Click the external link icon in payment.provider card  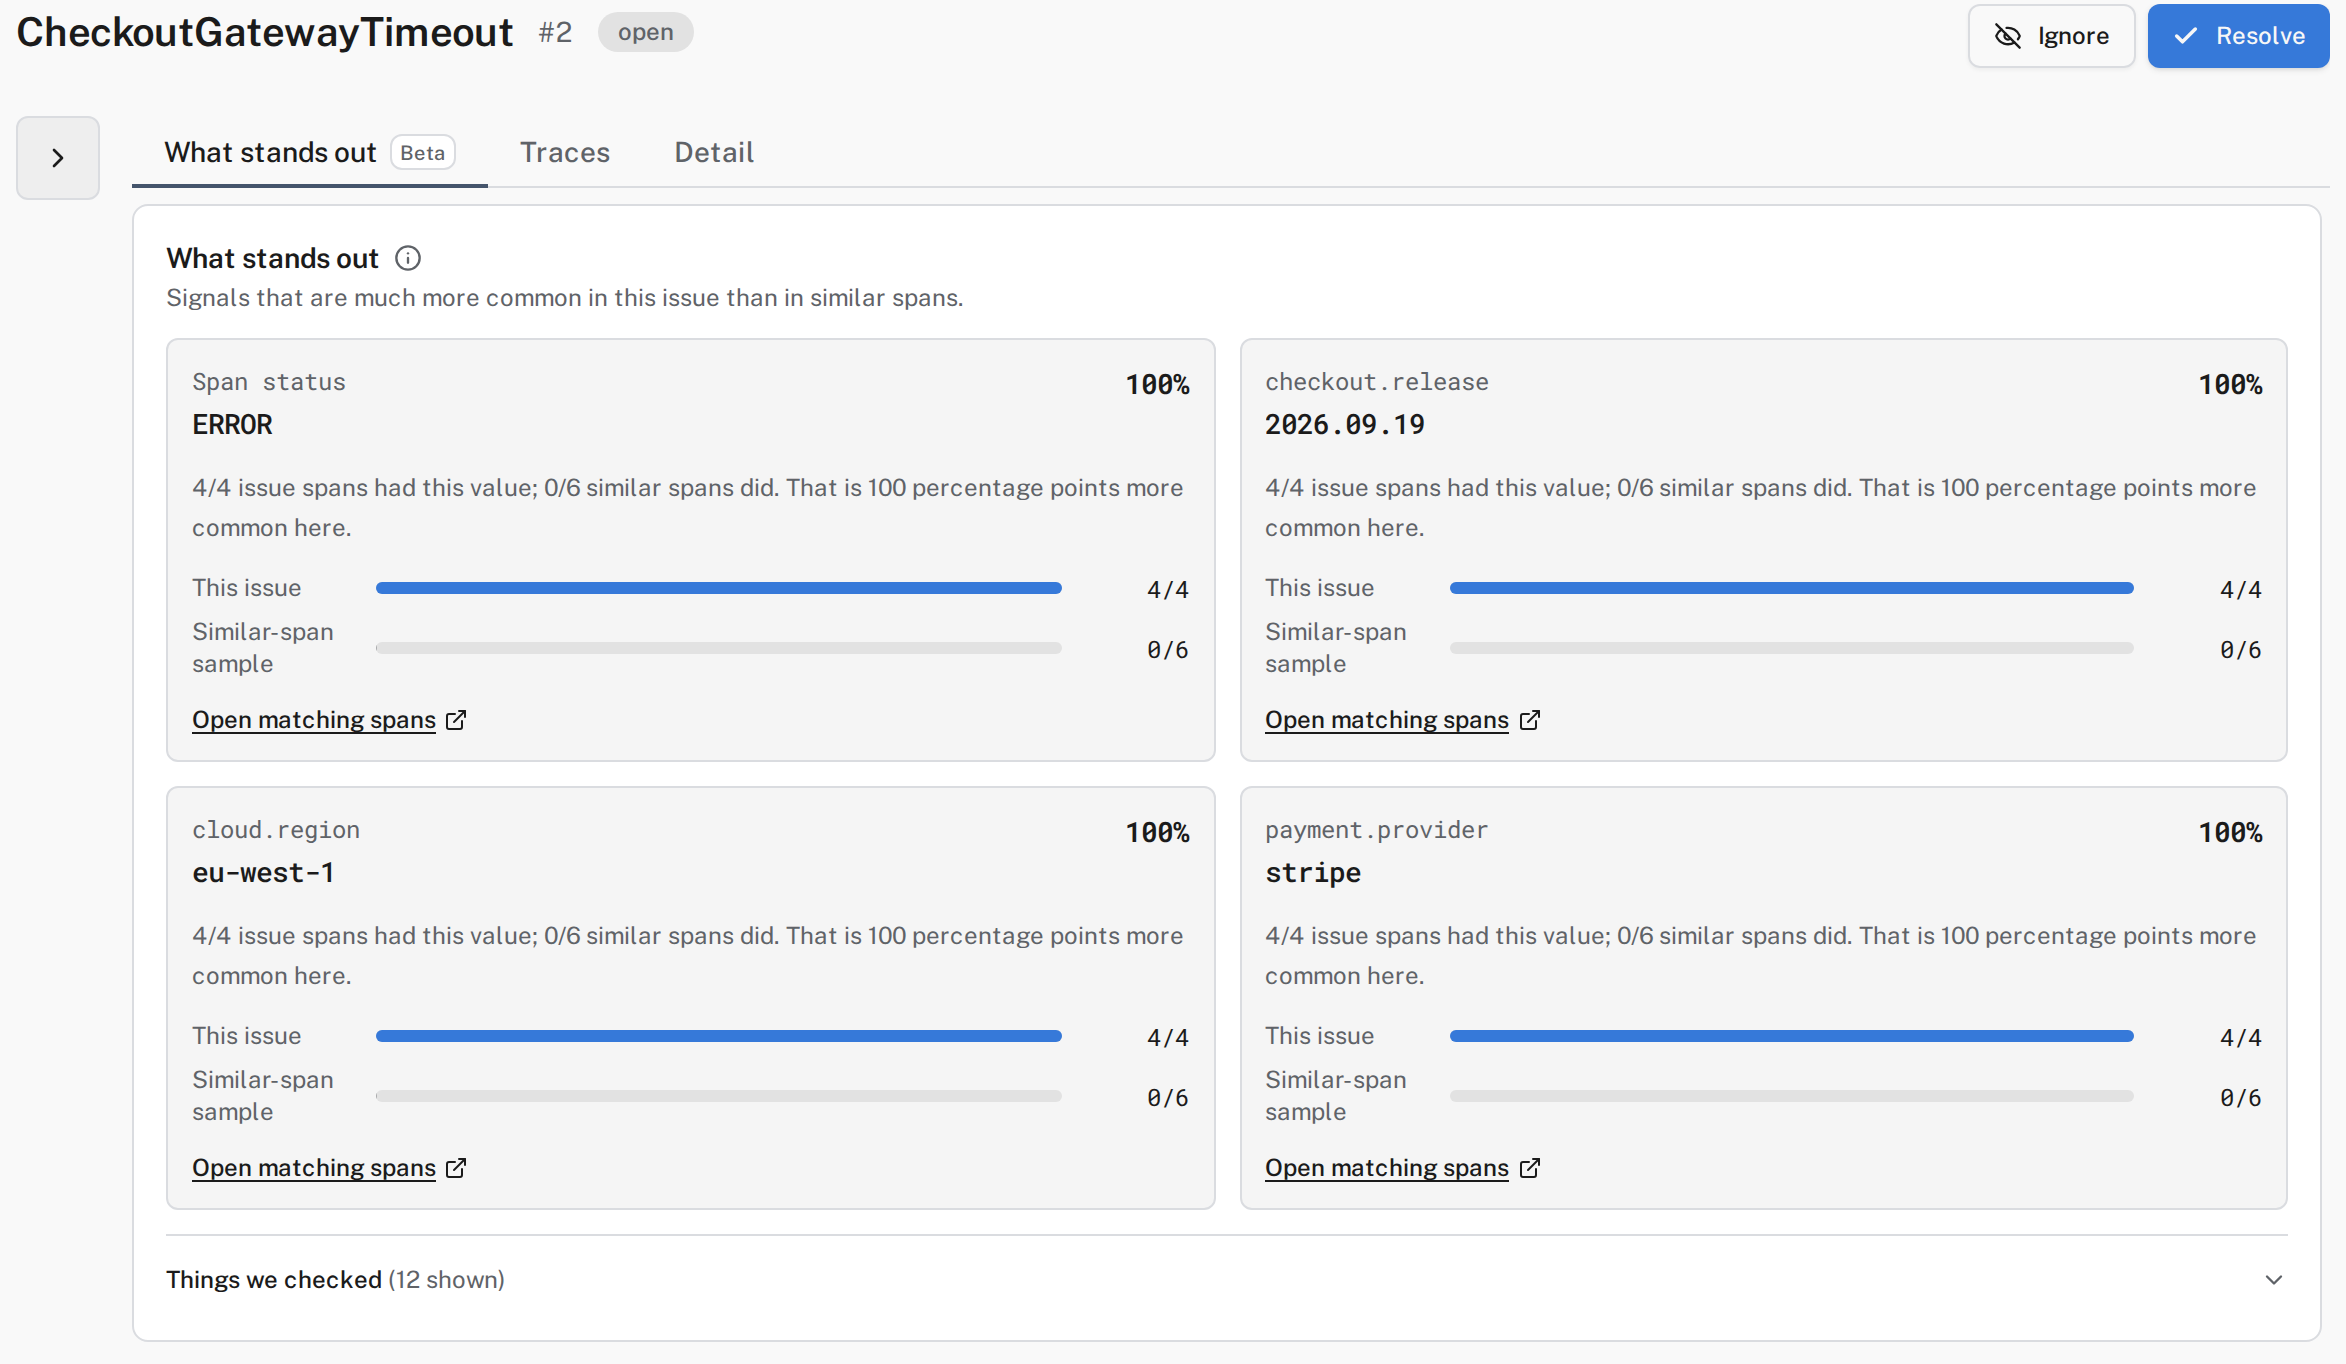(1529, 1168)
